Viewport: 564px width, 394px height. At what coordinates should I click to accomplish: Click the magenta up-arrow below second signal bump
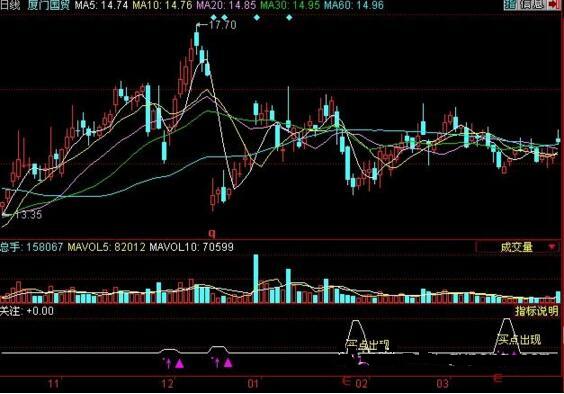[216, 362]
